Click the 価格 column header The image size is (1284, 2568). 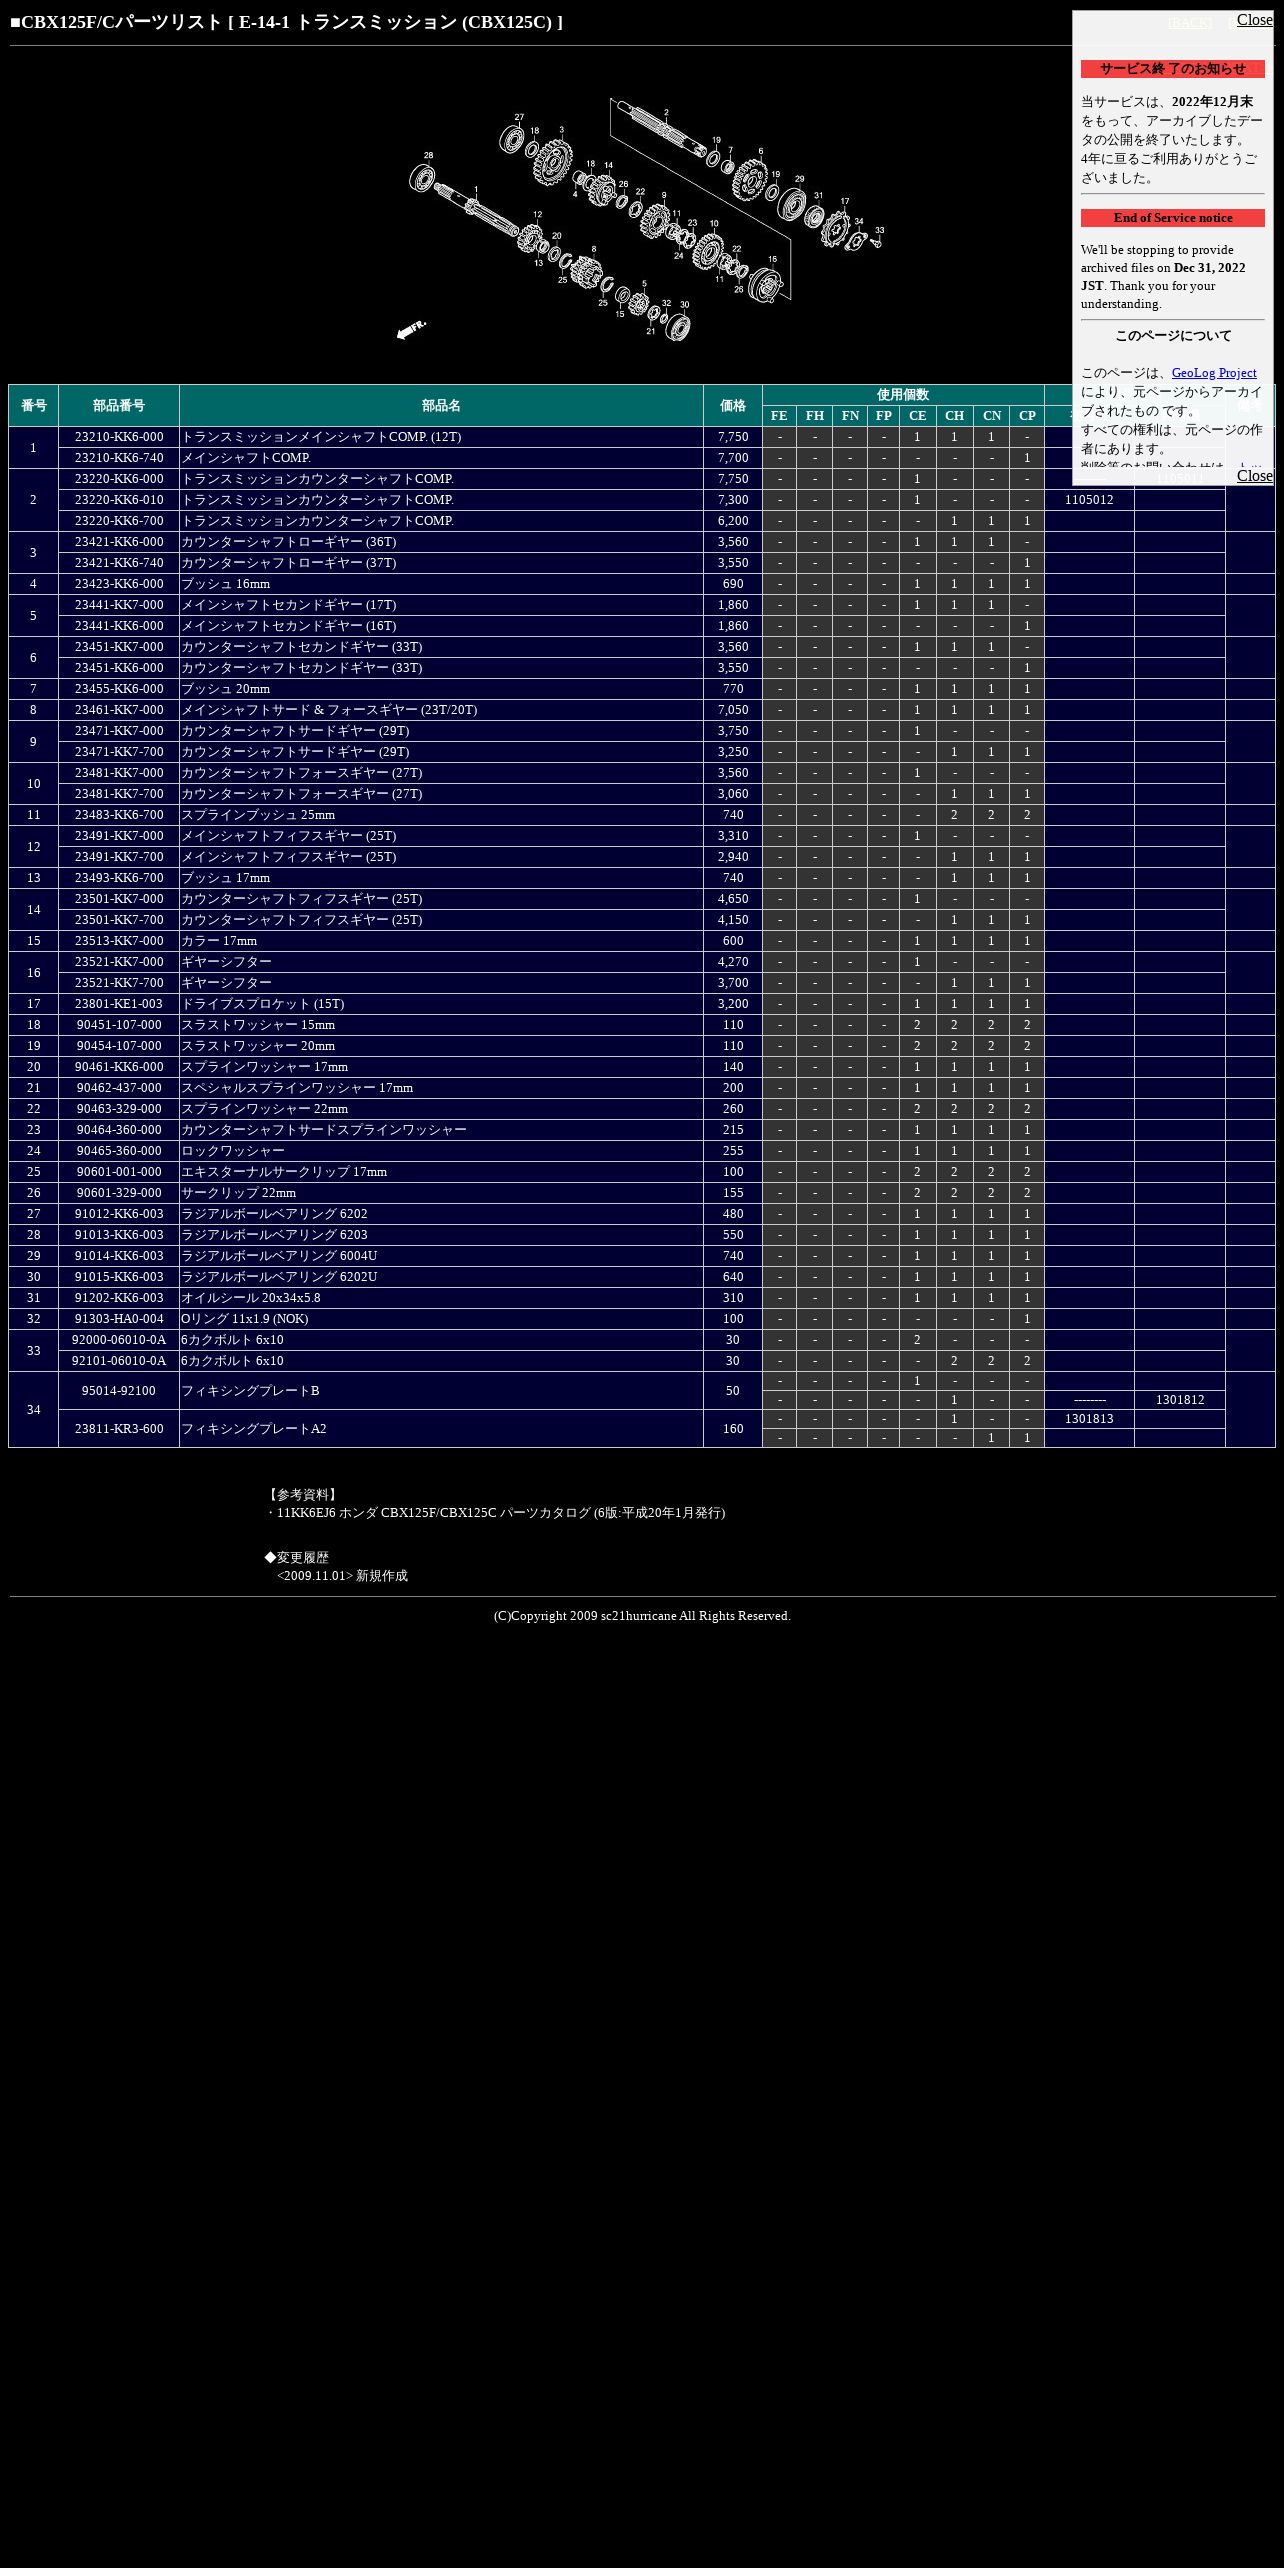point(733,406)
